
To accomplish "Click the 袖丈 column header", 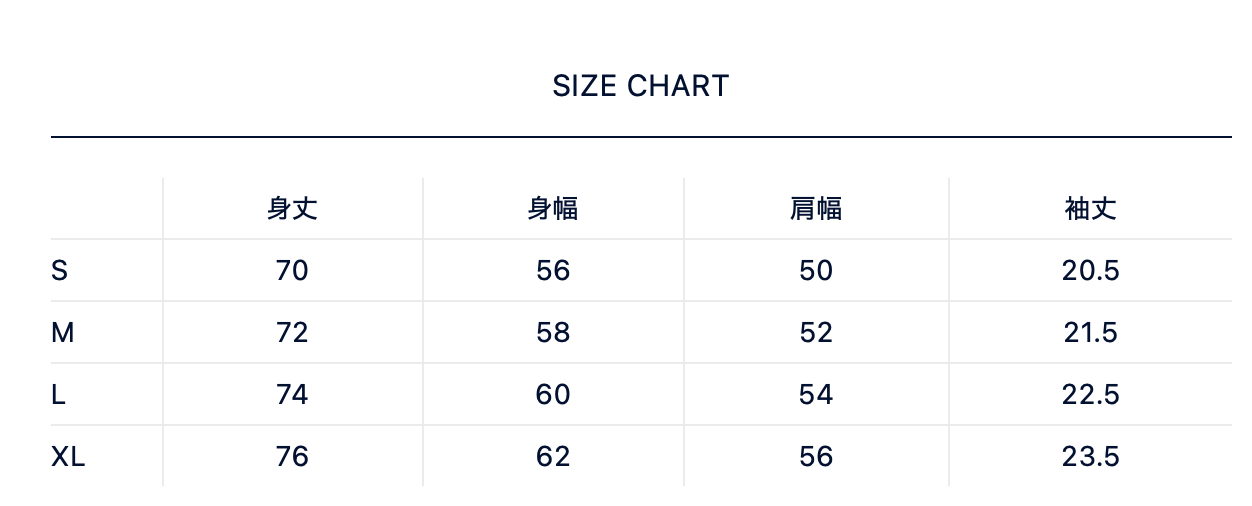I will point(1090,208).
